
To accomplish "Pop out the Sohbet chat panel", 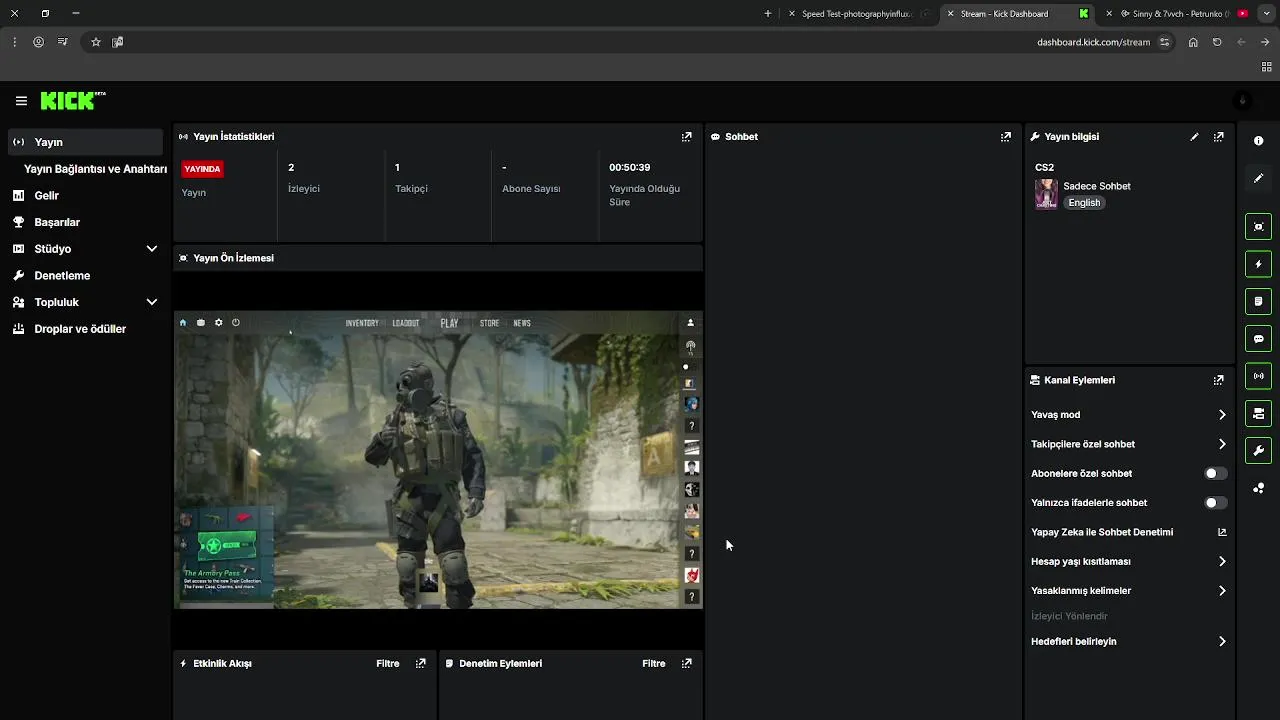I will click(x=1006, y=137).
